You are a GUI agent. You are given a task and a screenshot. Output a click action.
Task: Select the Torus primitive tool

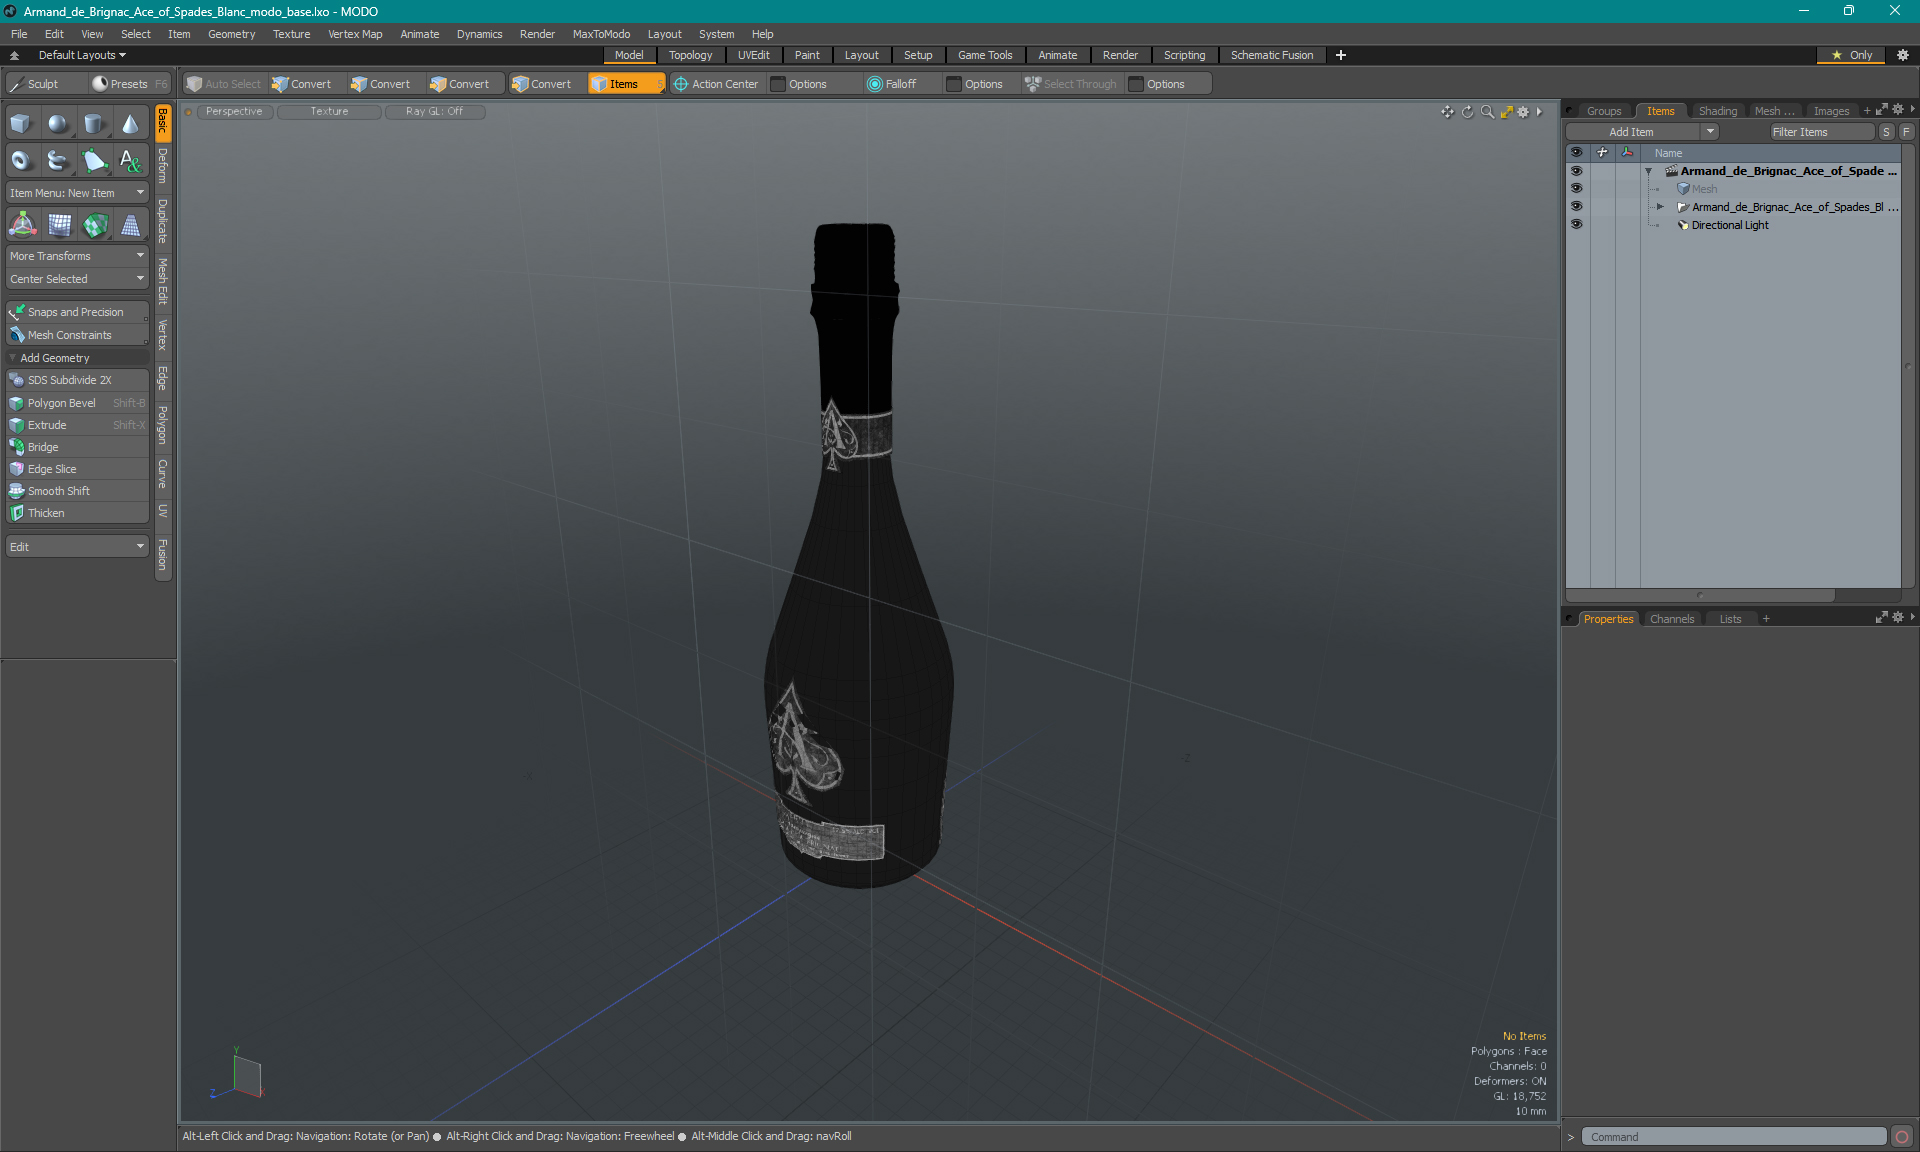click(x=21, y=160)
